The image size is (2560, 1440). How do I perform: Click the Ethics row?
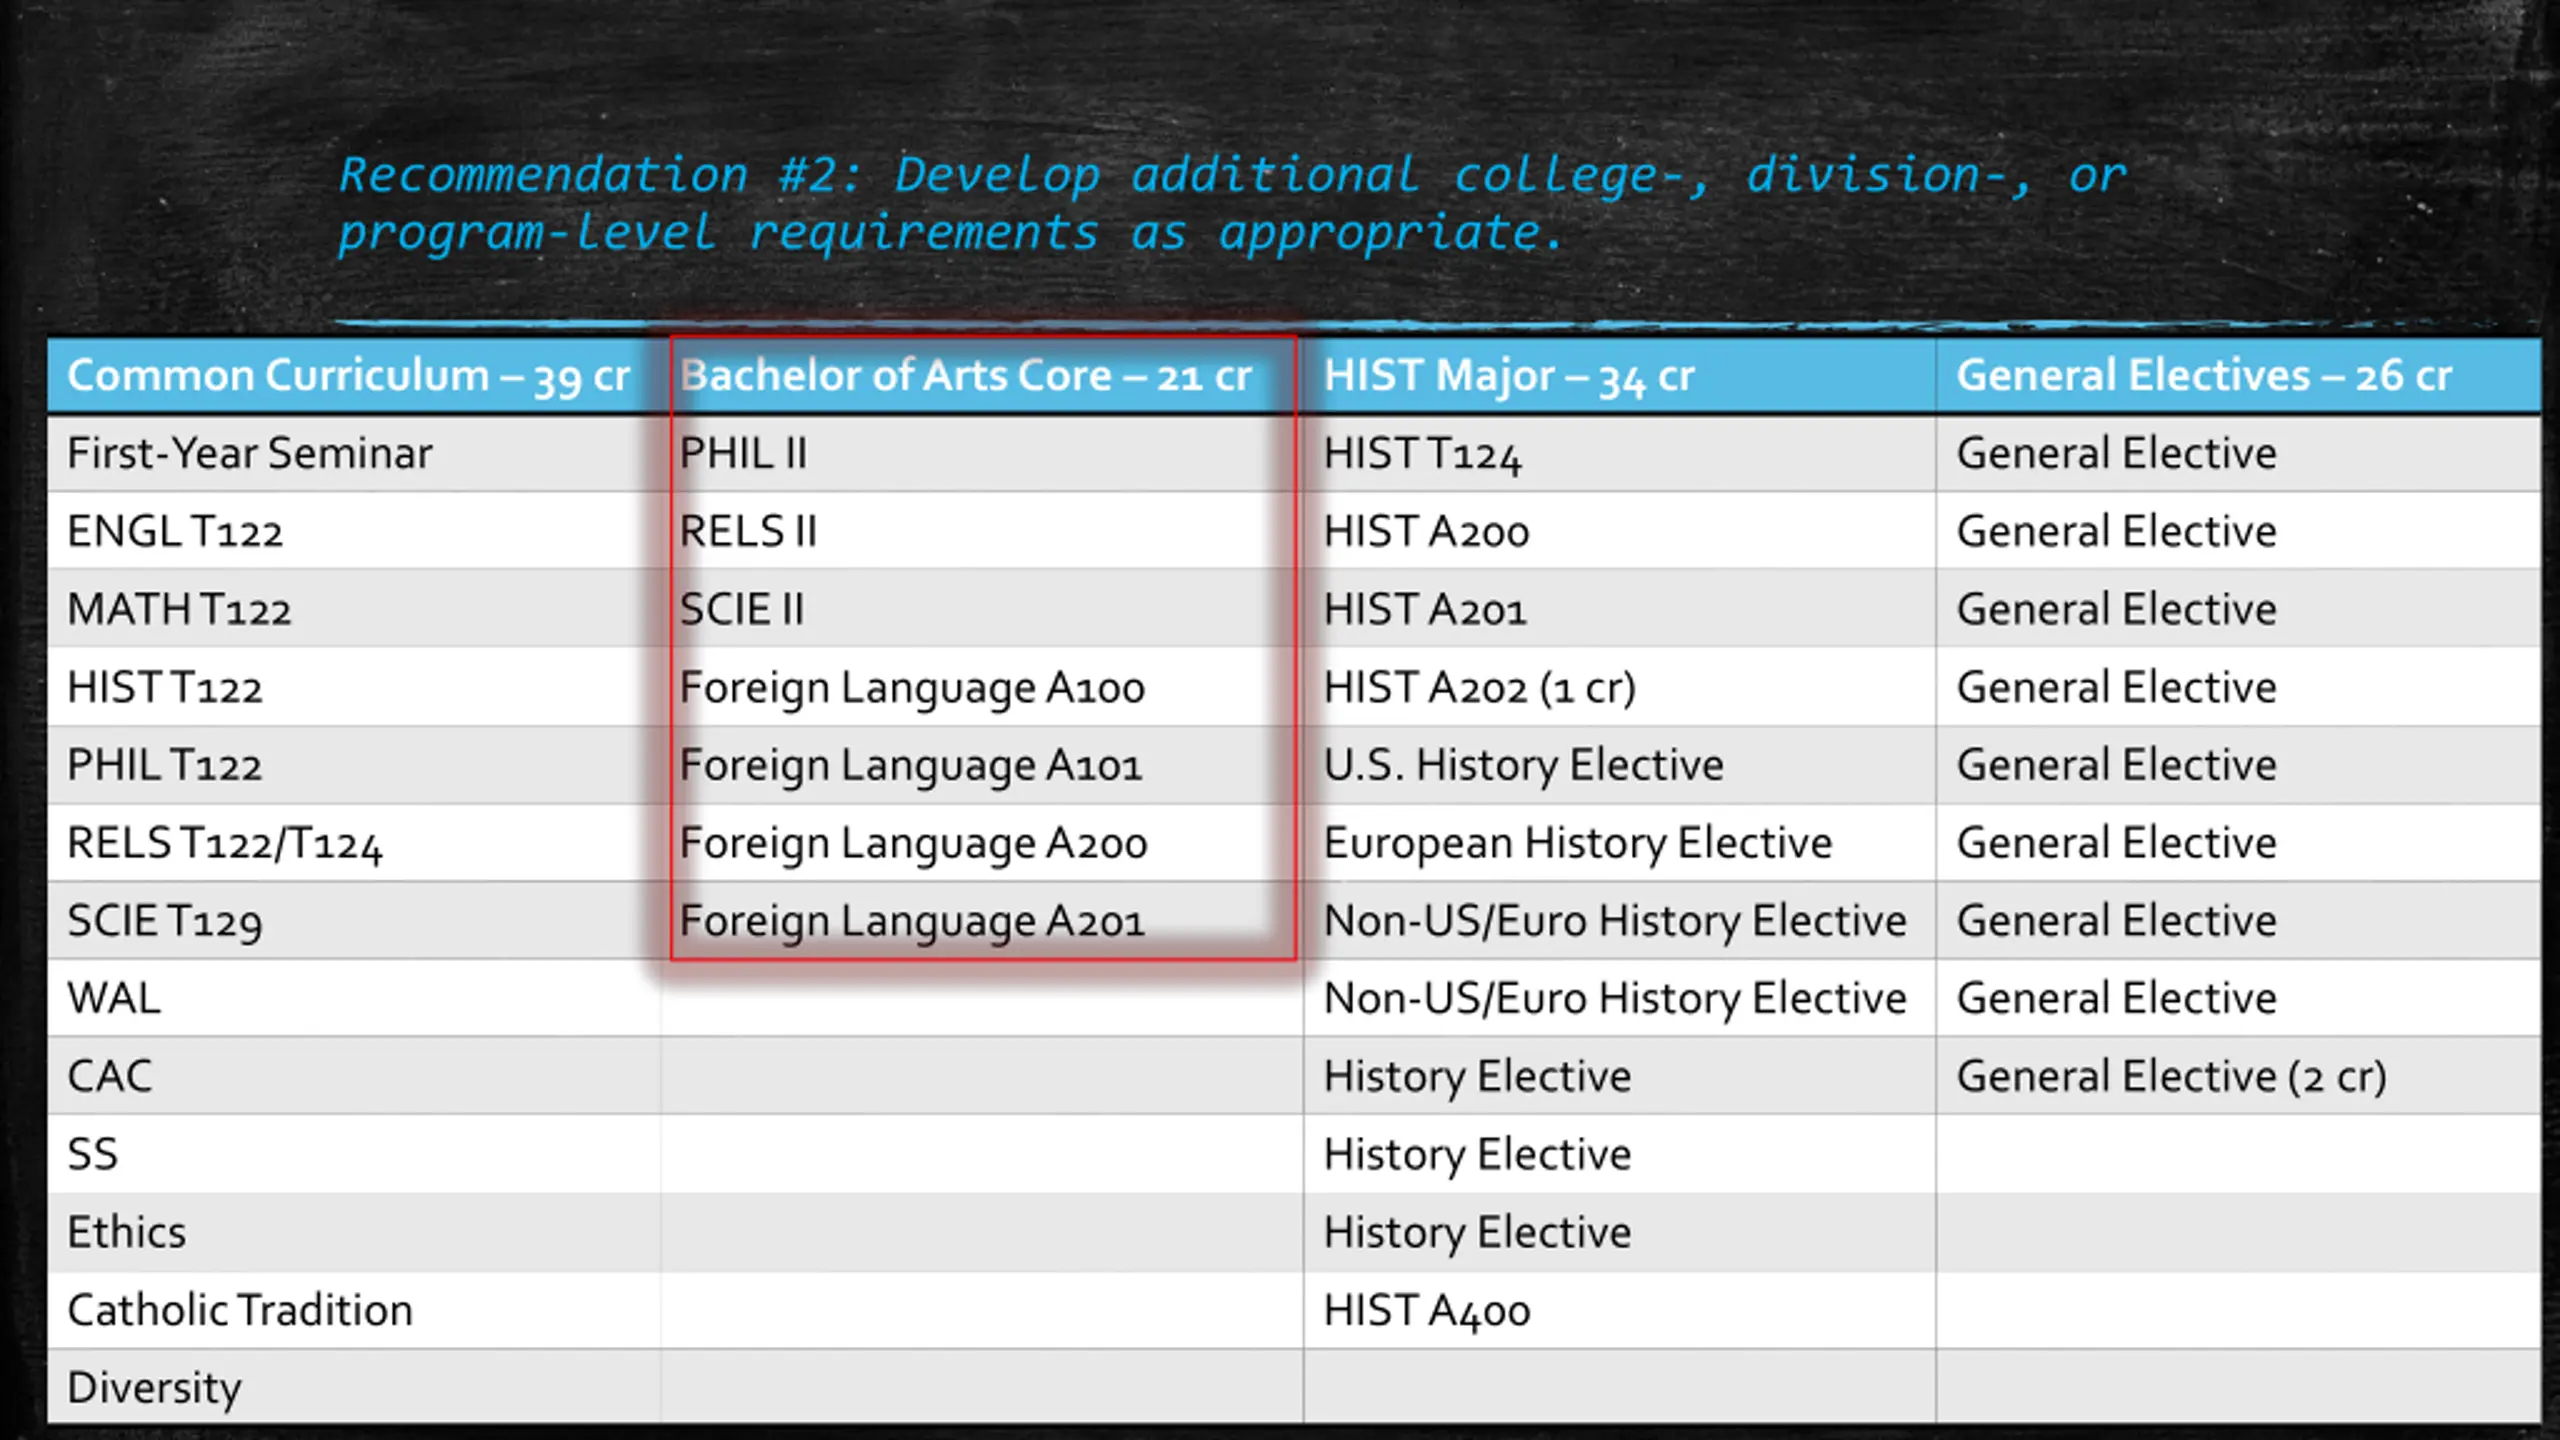[x=1293, y=1232]
